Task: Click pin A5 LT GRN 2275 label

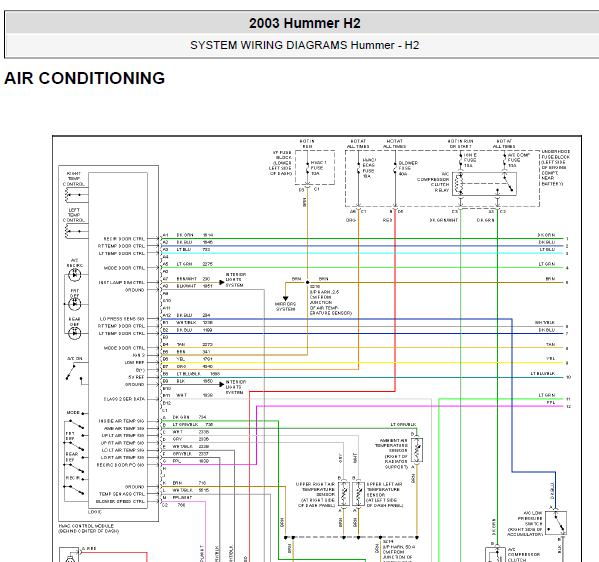Action: click(x=194, y=264)
